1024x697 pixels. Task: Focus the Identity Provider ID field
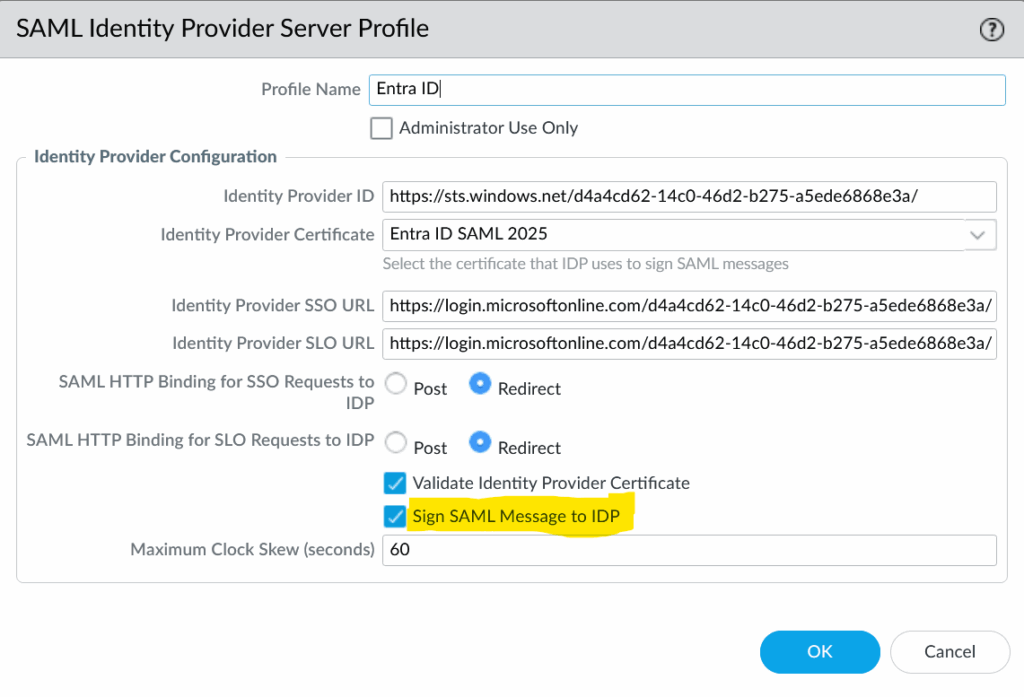pos(689,197)
